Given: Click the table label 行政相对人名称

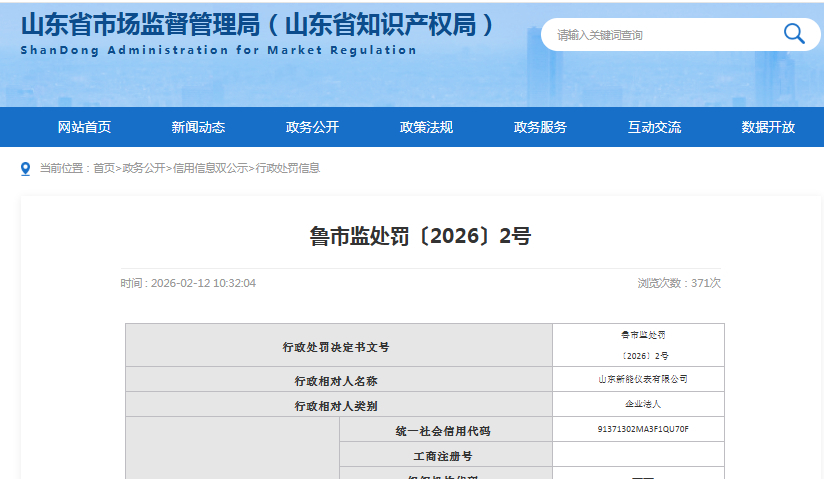Looking at the screenshot, I should [x=336, y=381].
